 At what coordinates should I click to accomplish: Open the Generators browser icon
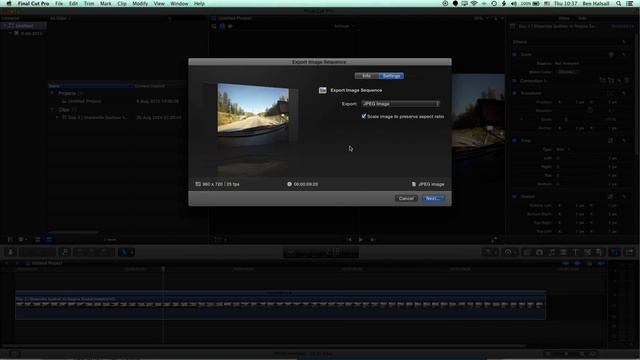click(587, 252)
